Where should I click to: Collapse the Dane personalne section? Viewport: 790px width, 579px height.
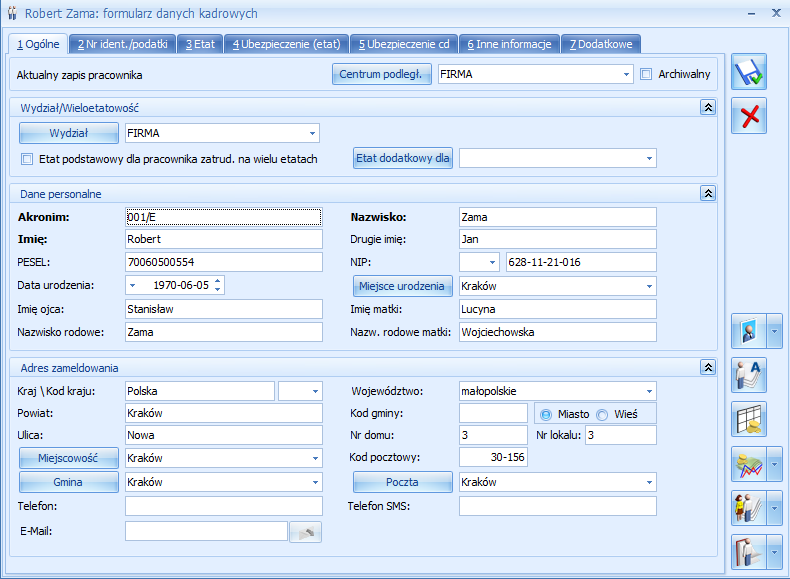point(708,194)
